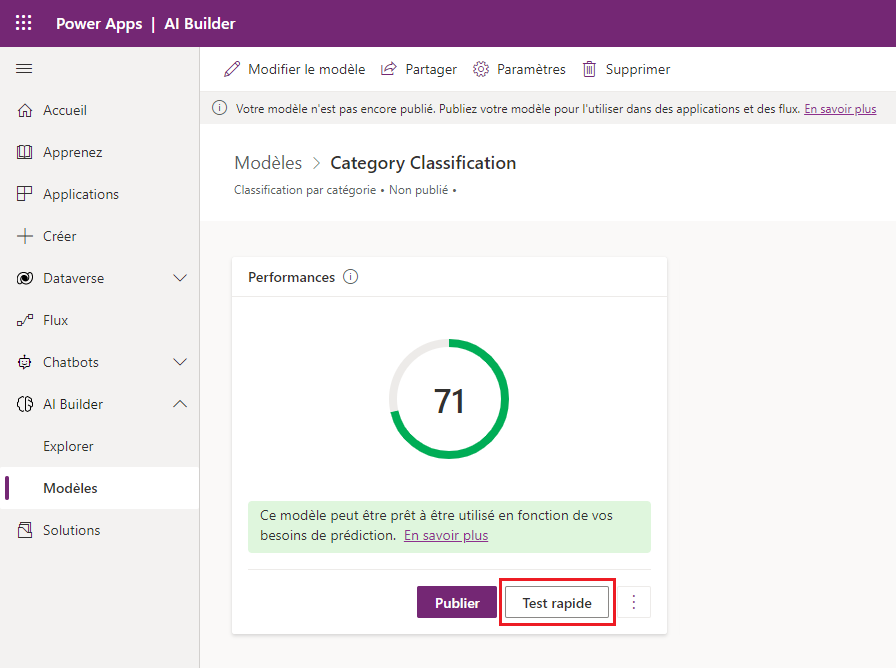Click the Dataverse swirl icon
The width and height of the screenshot is (896, 668).
click(x=25, y=278)
